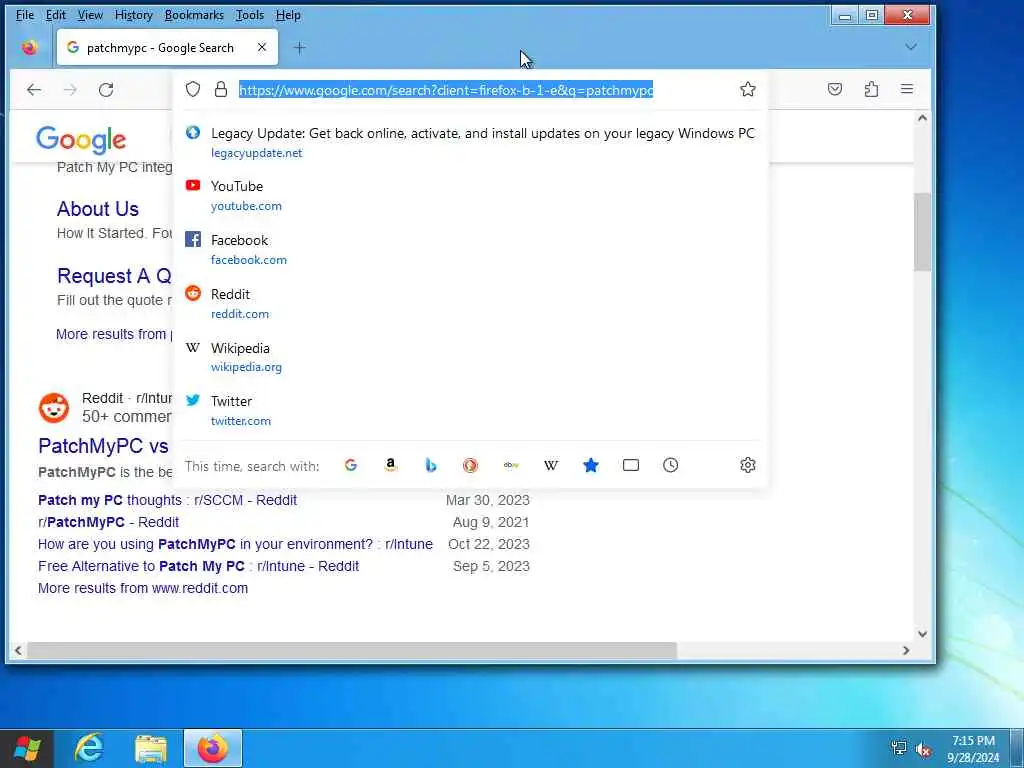Open the Edit menu

[56, 15]
